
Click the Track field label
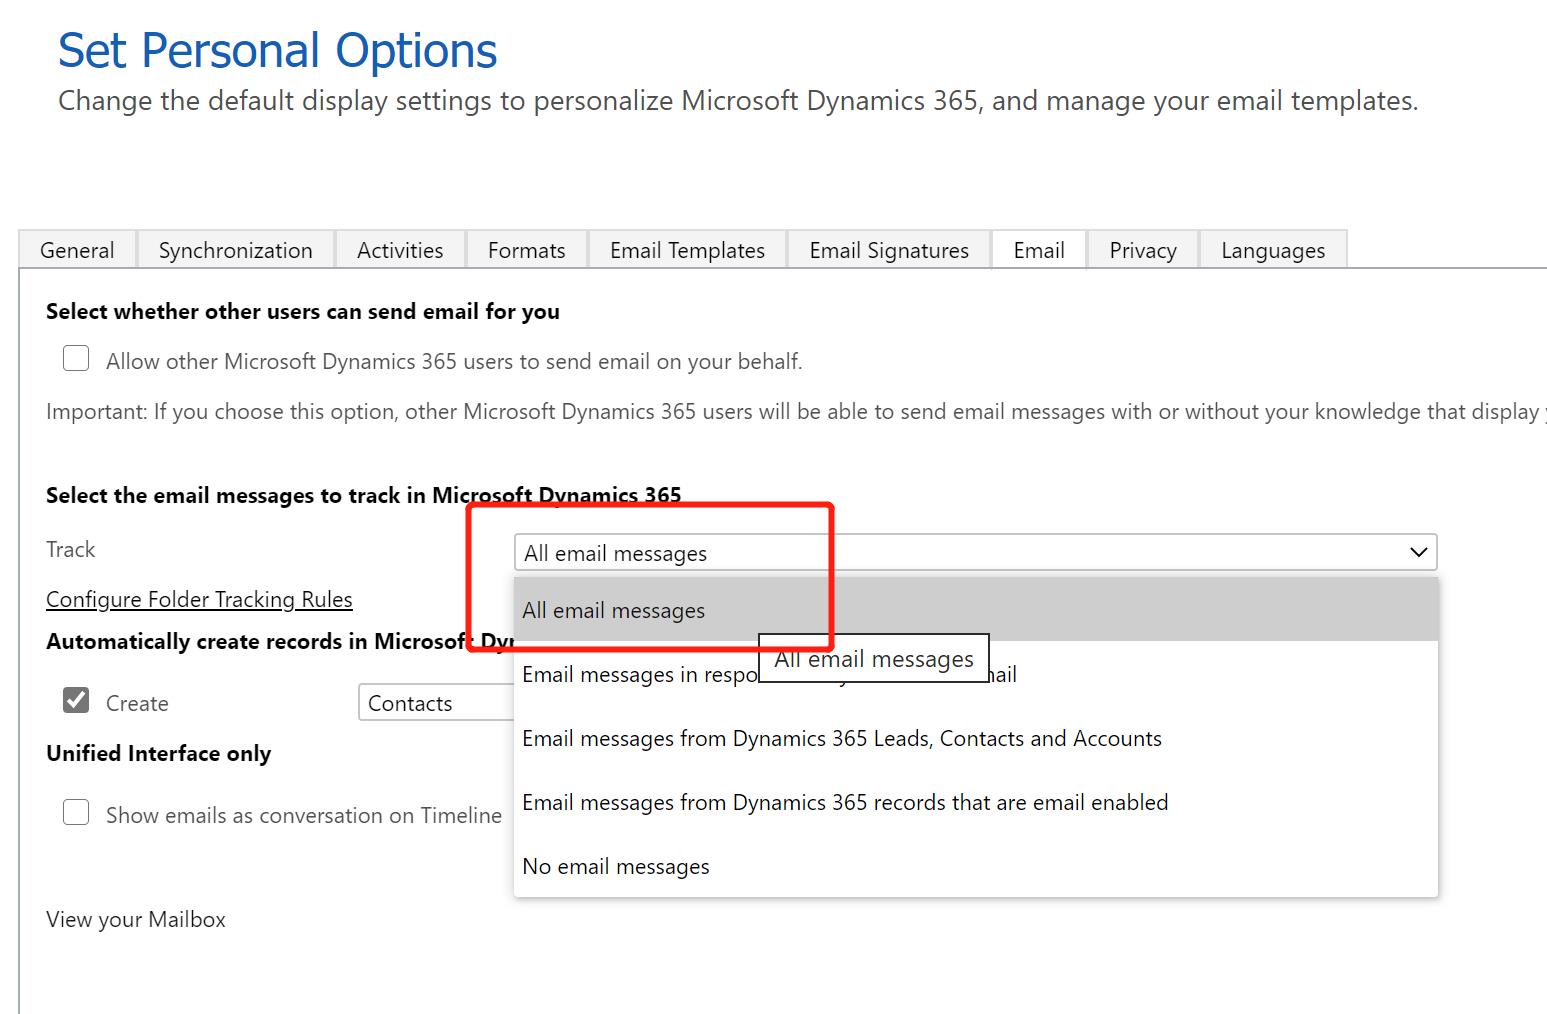(71, 549)
